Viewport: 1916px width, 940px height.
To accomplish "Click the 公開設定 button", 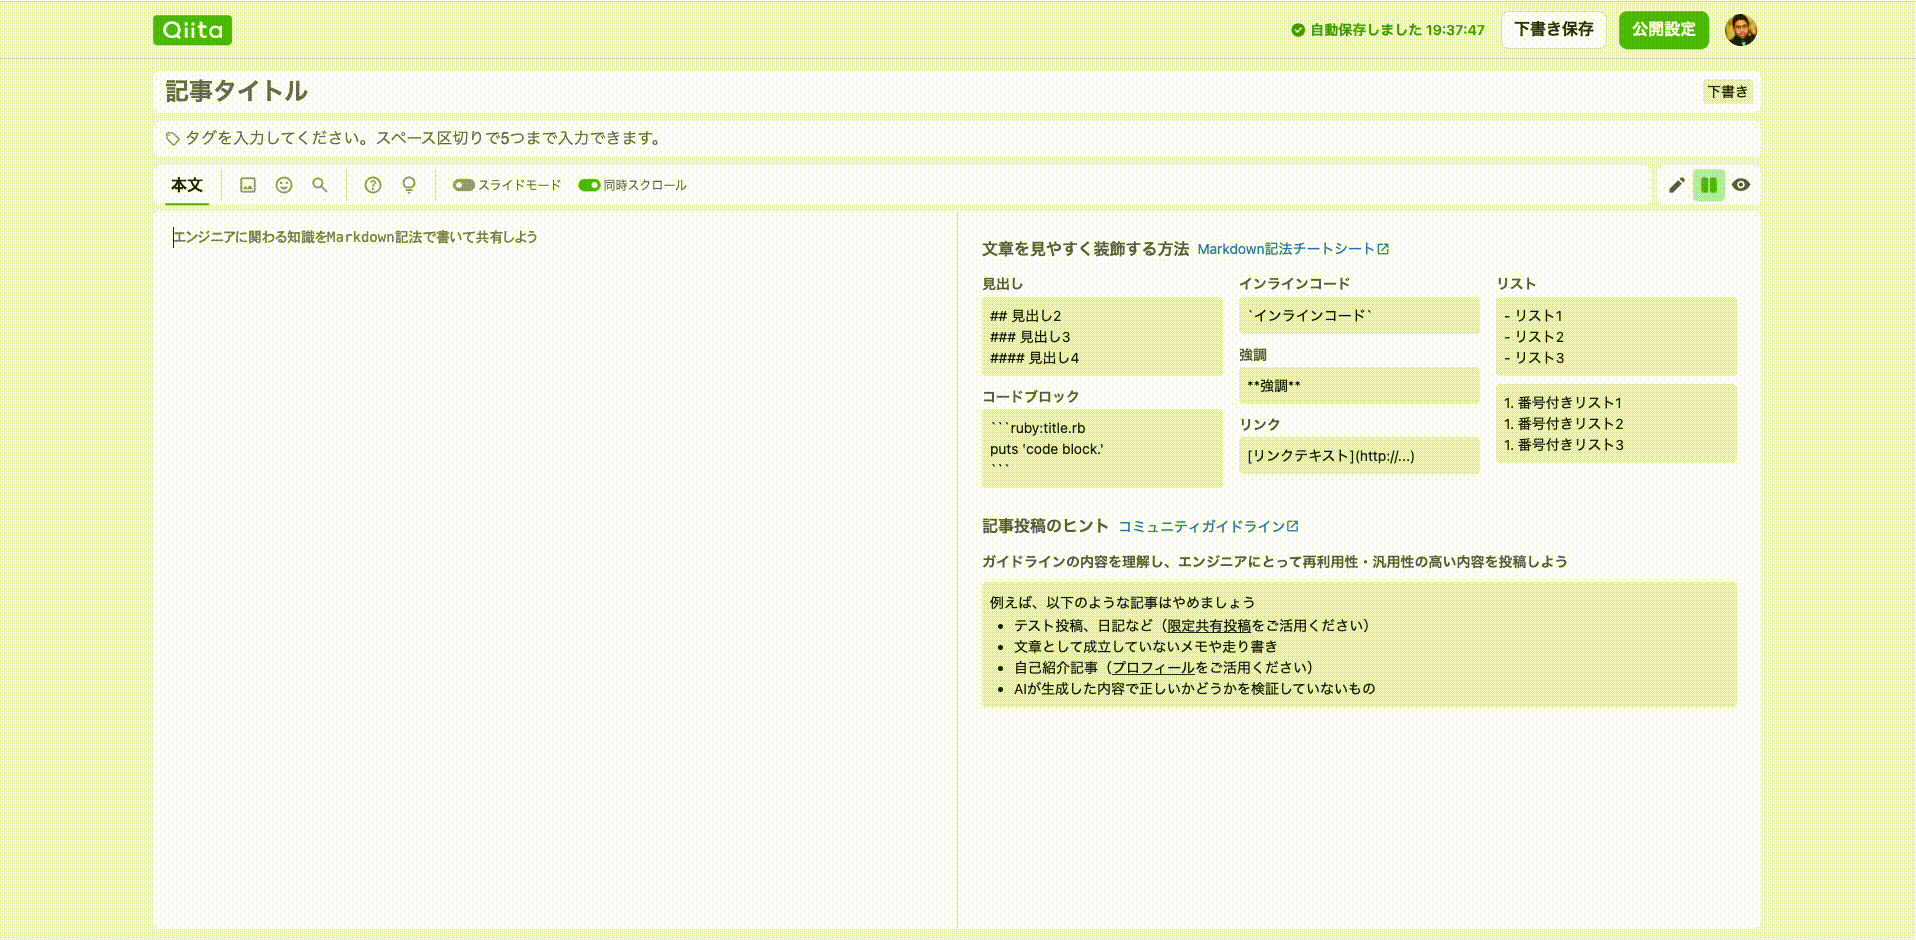I will [x=1664, y=30].
